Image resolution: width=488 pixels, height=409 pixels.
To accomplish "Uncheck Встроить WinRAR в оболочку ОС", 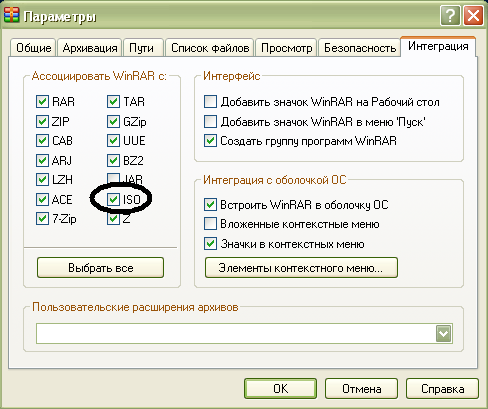I will click(210, 204).
